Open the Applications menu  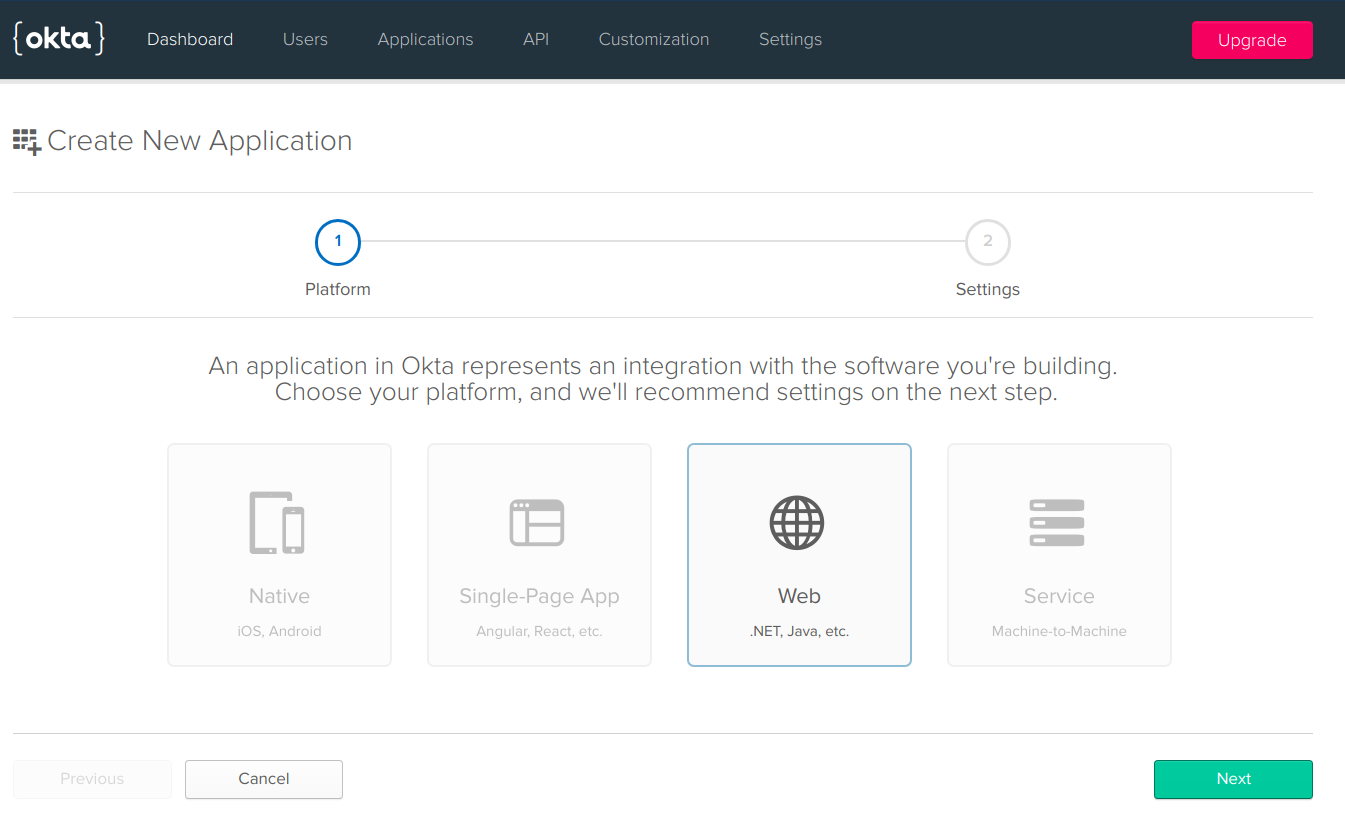click(425, 39)
